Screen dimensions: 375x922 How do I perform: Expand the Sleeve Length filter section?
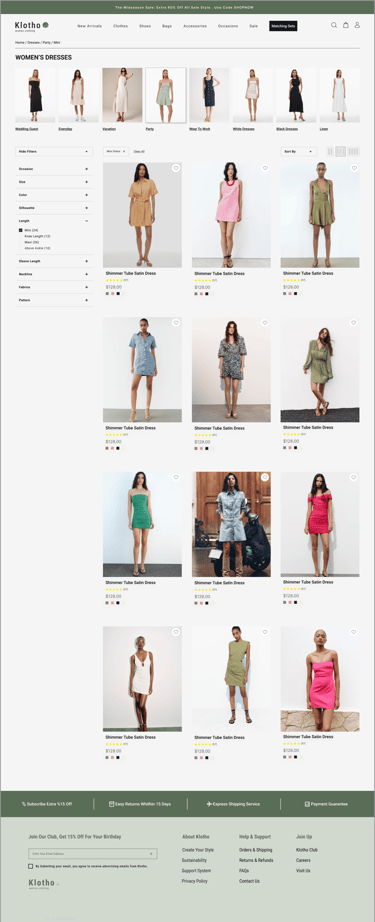(54, 261)
